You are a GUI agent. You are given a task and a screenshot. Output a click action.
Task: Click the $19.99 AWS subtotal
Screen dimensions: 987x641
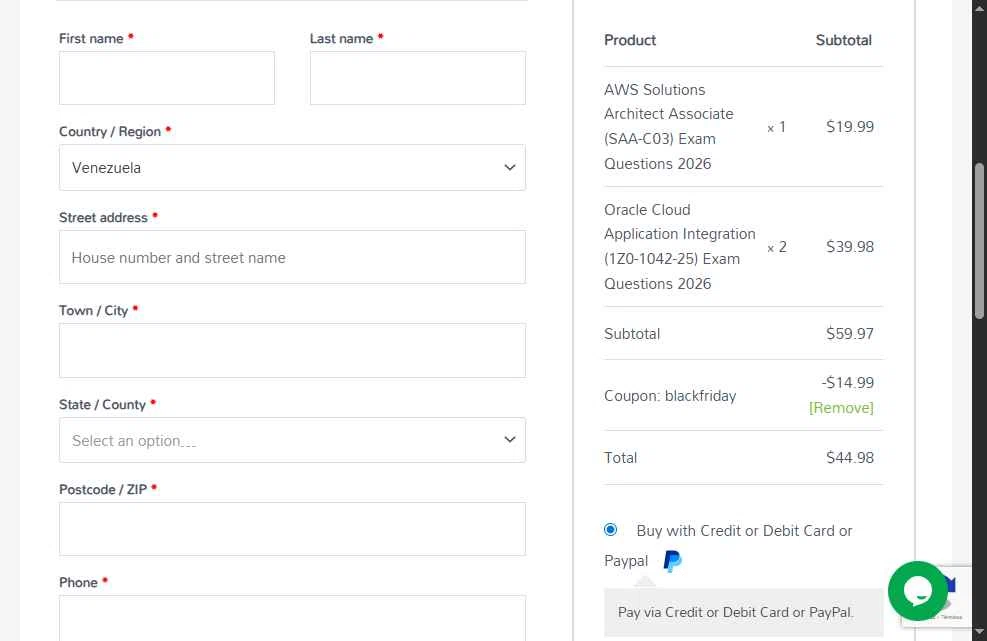(x=850, y=127)
